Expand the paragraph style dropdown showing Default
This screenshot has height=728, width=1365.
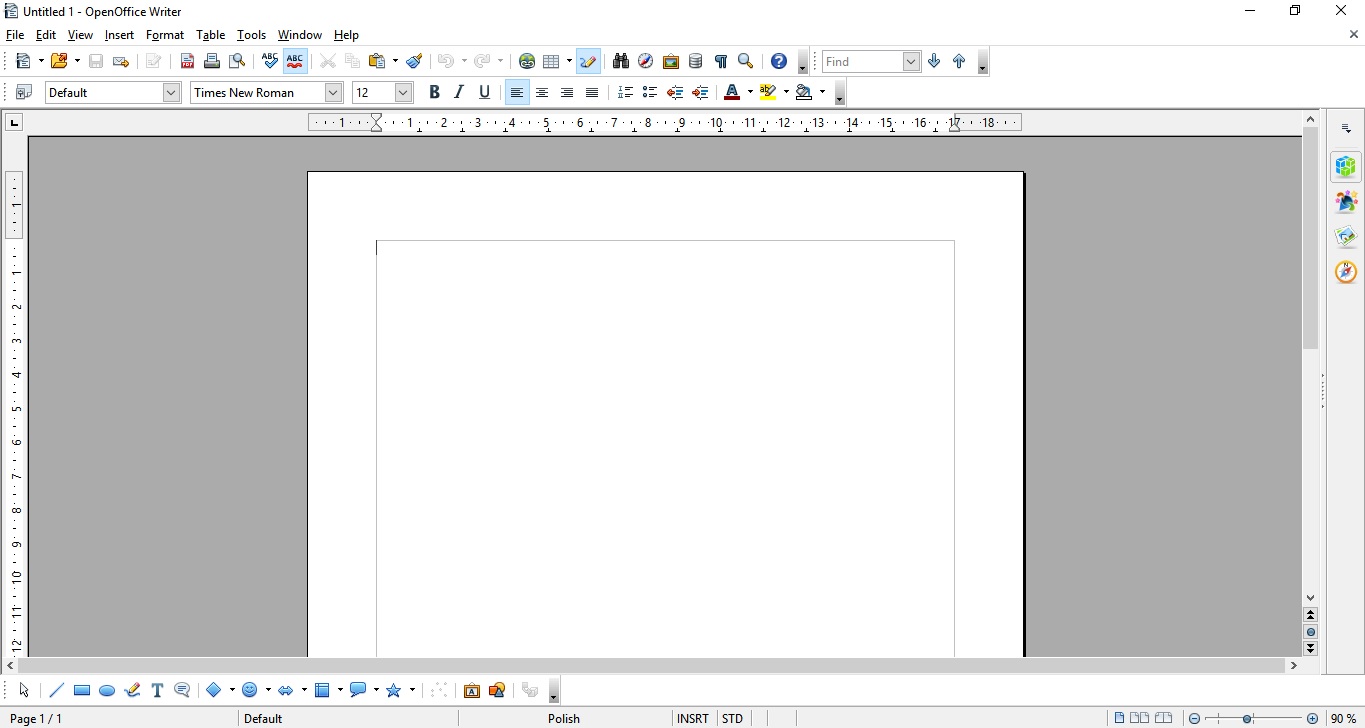coord(171,93)
